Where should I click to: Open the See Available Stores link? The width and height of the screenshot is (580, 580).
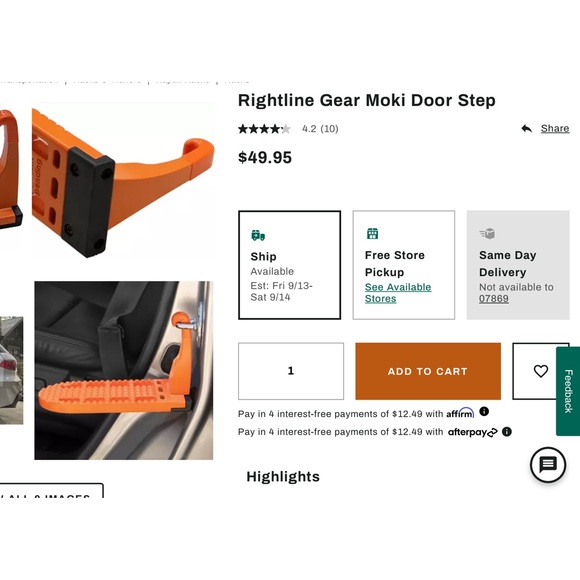[x=398, y=293]
